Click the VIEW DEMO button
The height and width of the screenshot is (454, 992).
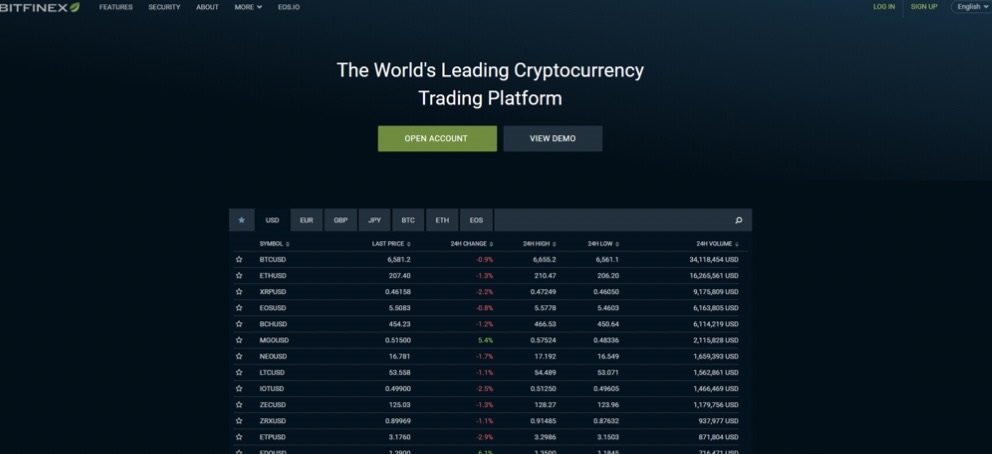point(553,138)
